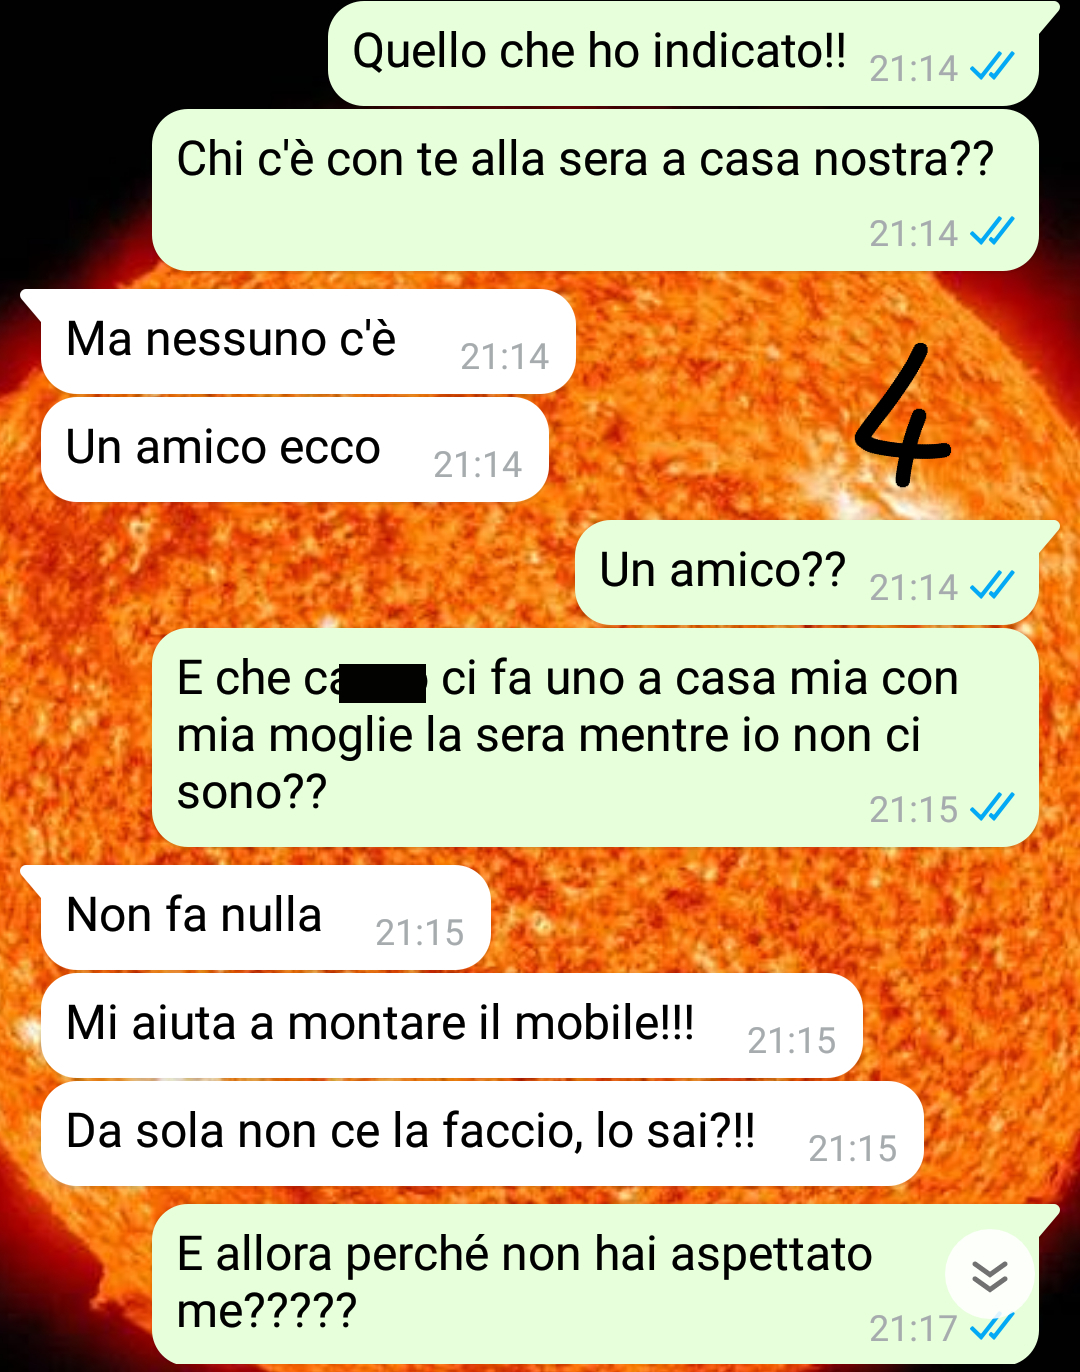Tap the 21:15 timestamp on 'Non fa nulla'
The width and height of the screenshot is (1080, 1372).
[420, 933]
